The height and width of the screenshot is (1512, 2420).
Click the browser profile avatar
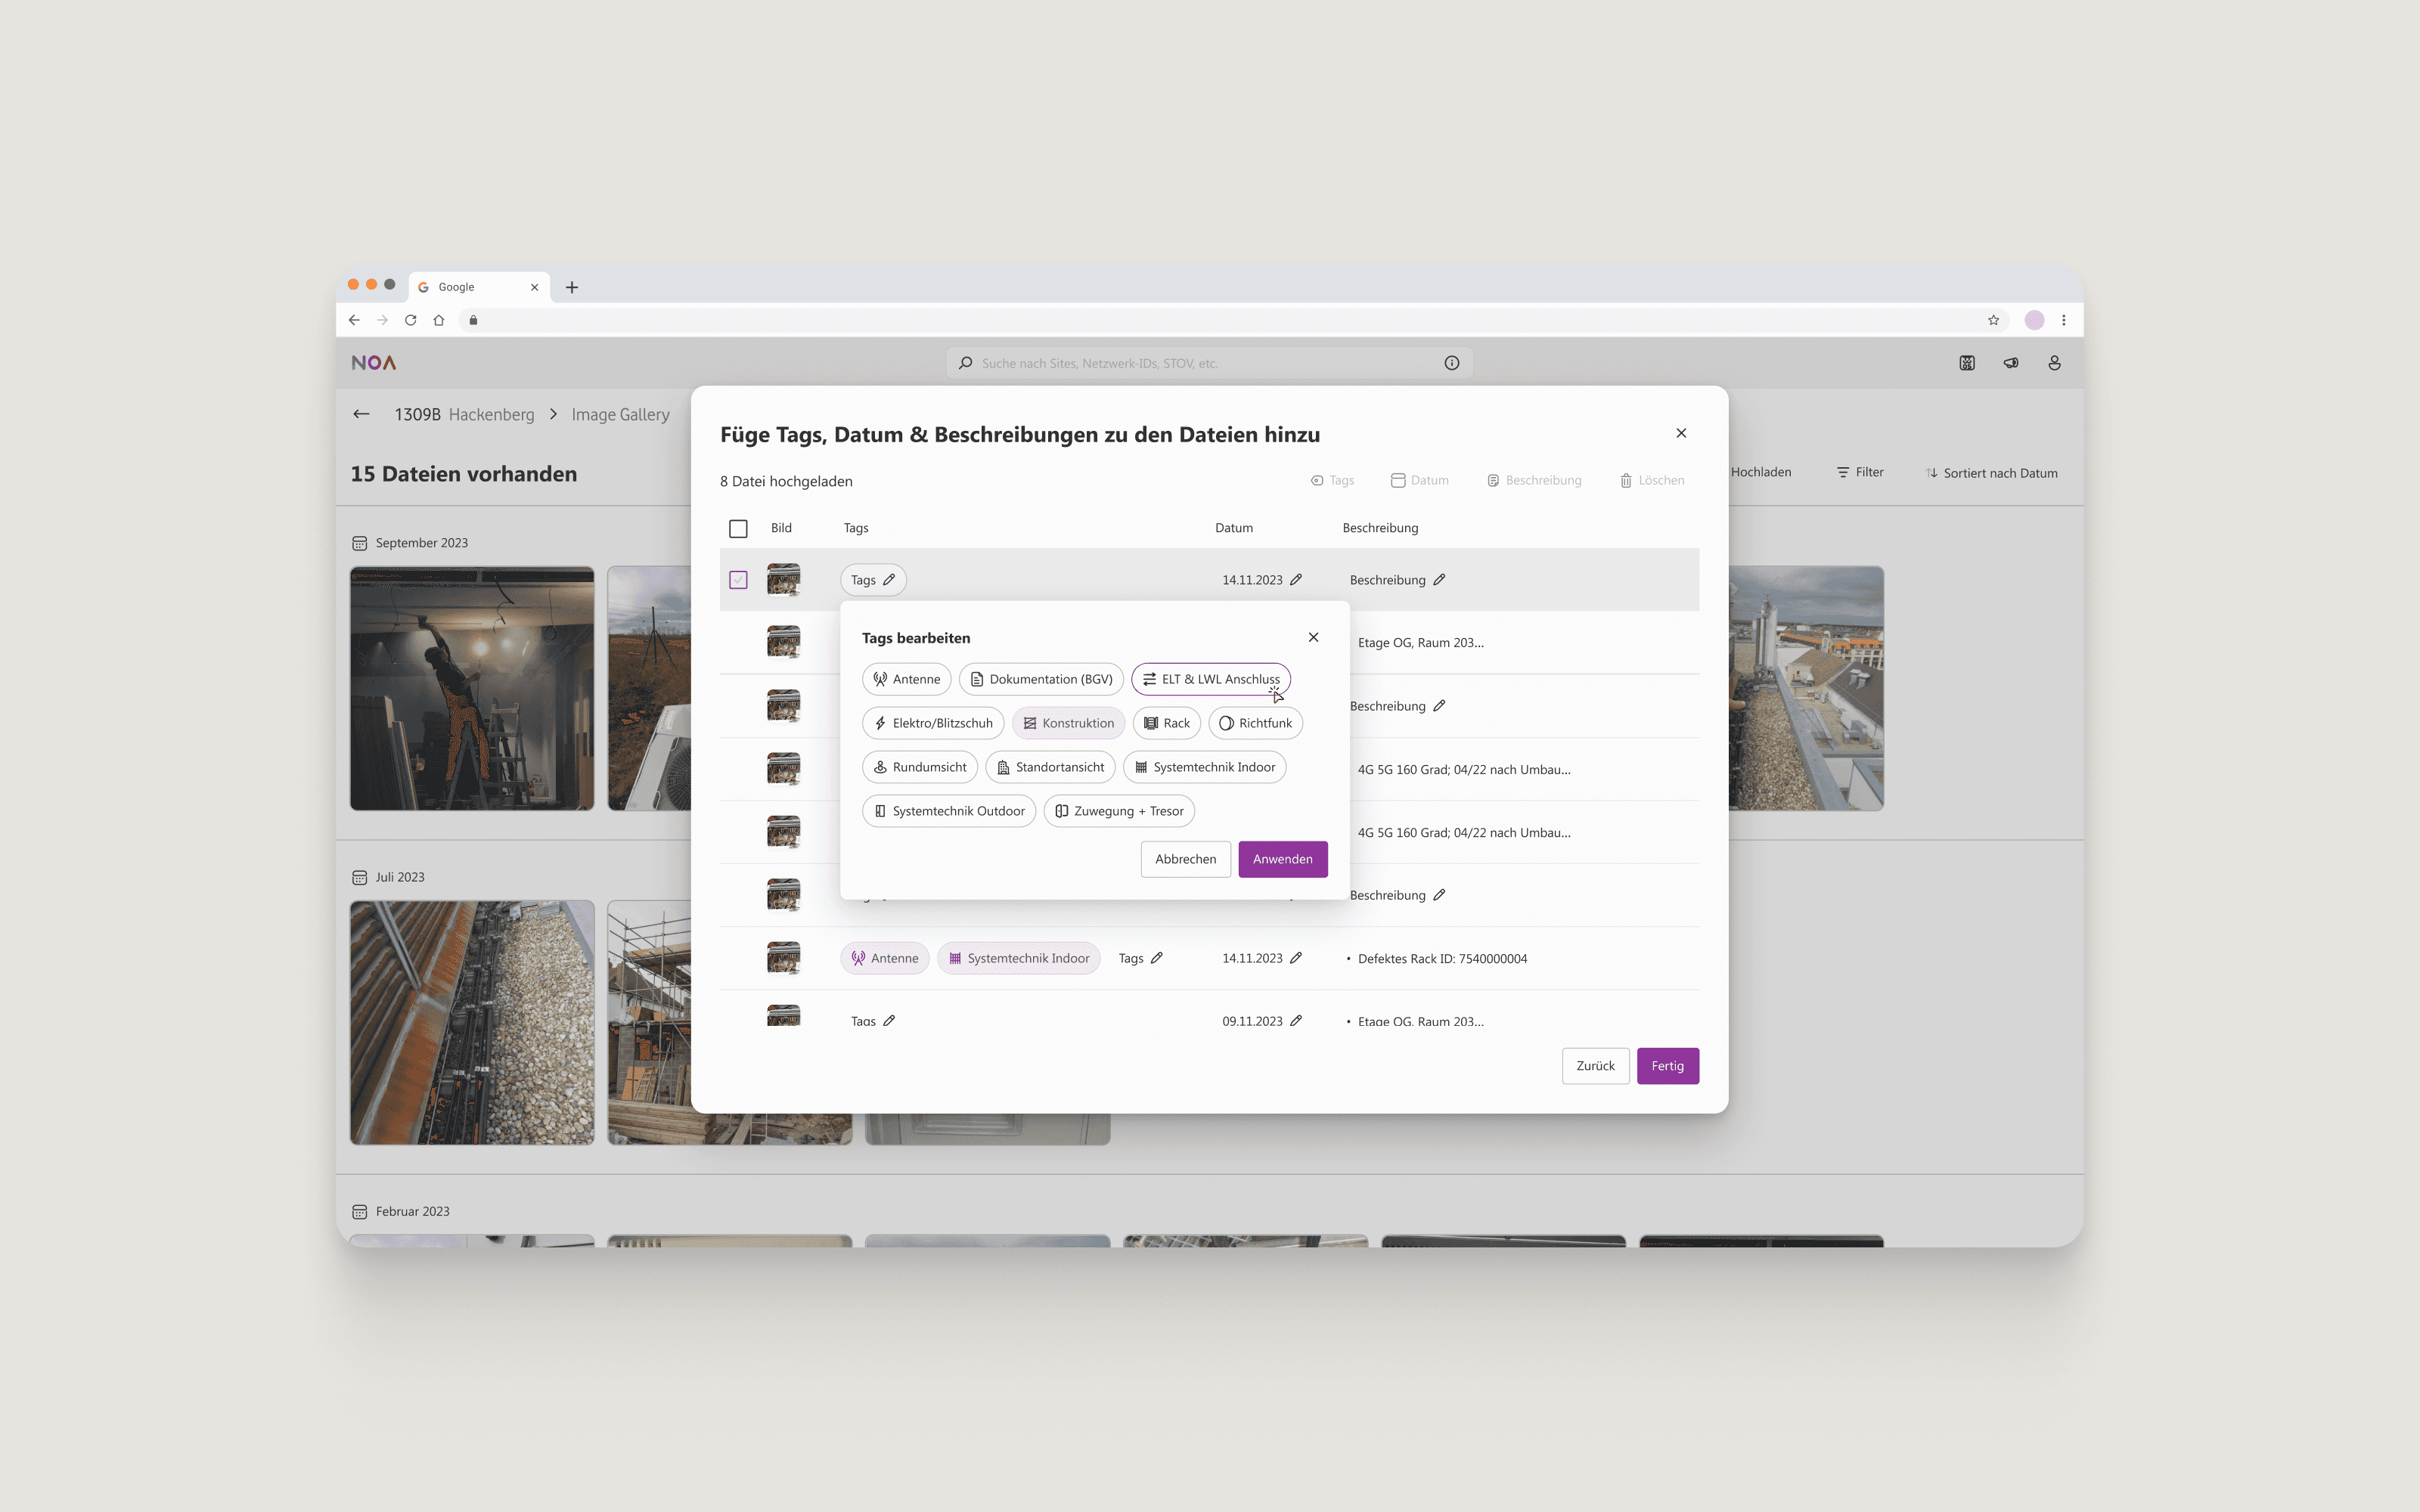[x=2034, y=320]
